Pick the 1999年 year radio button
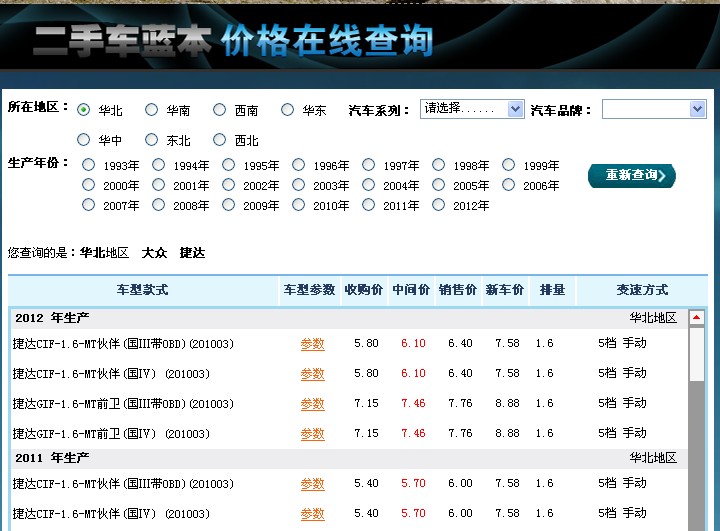Viewport: 720px width, 531px height. [x=508, y=165]
